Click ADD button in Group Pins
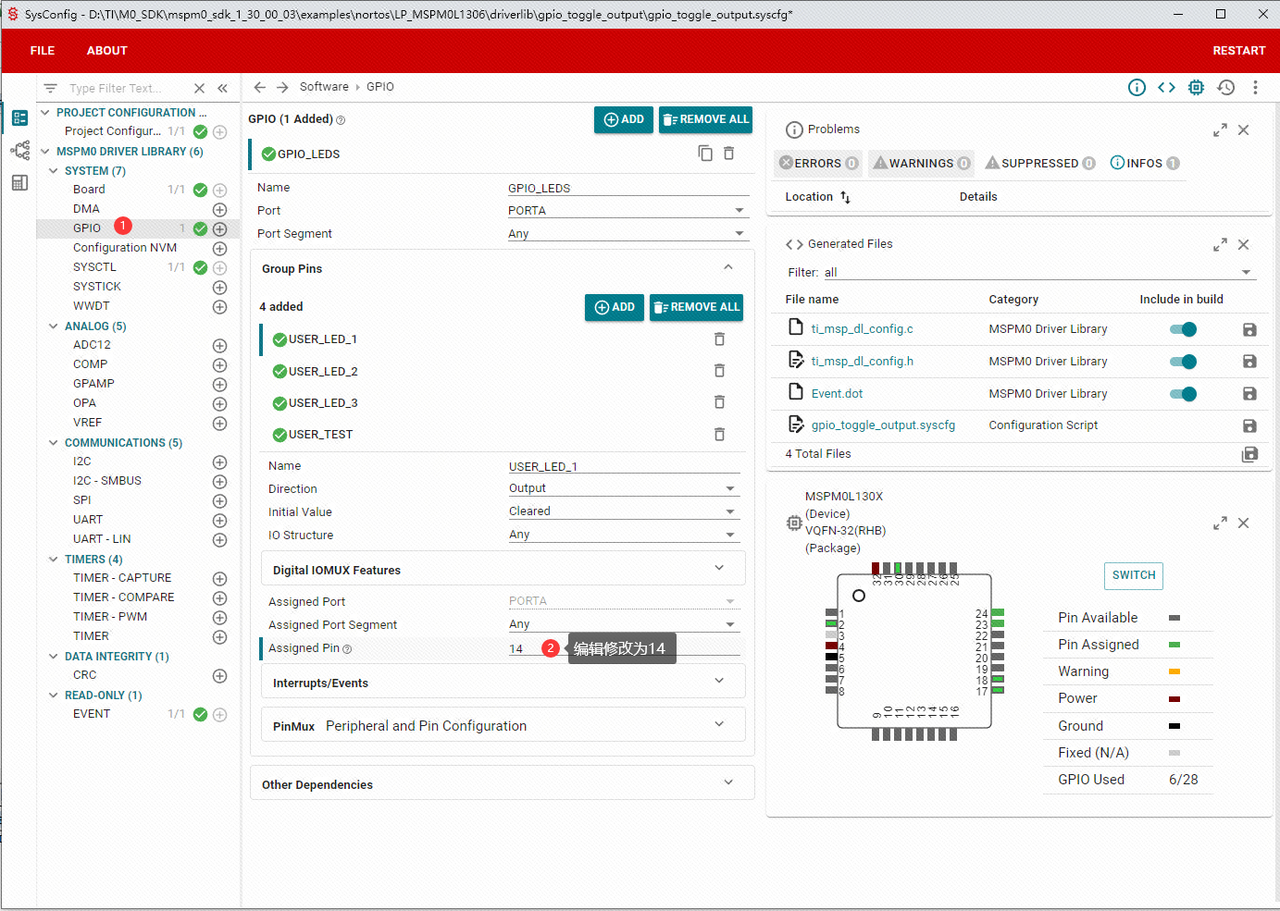The image size is (1280, 911). 614,307
